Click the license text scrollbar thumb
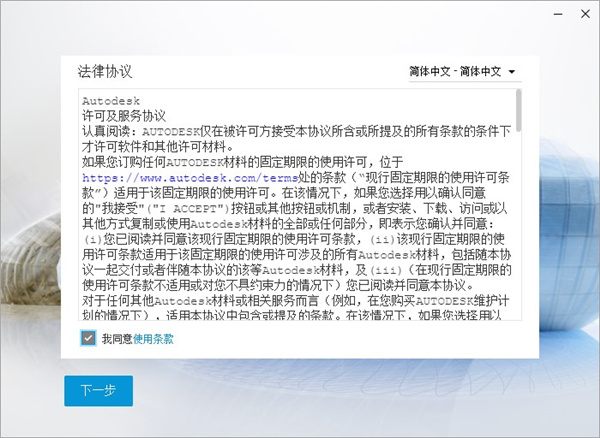 click(x=518, y=110)
